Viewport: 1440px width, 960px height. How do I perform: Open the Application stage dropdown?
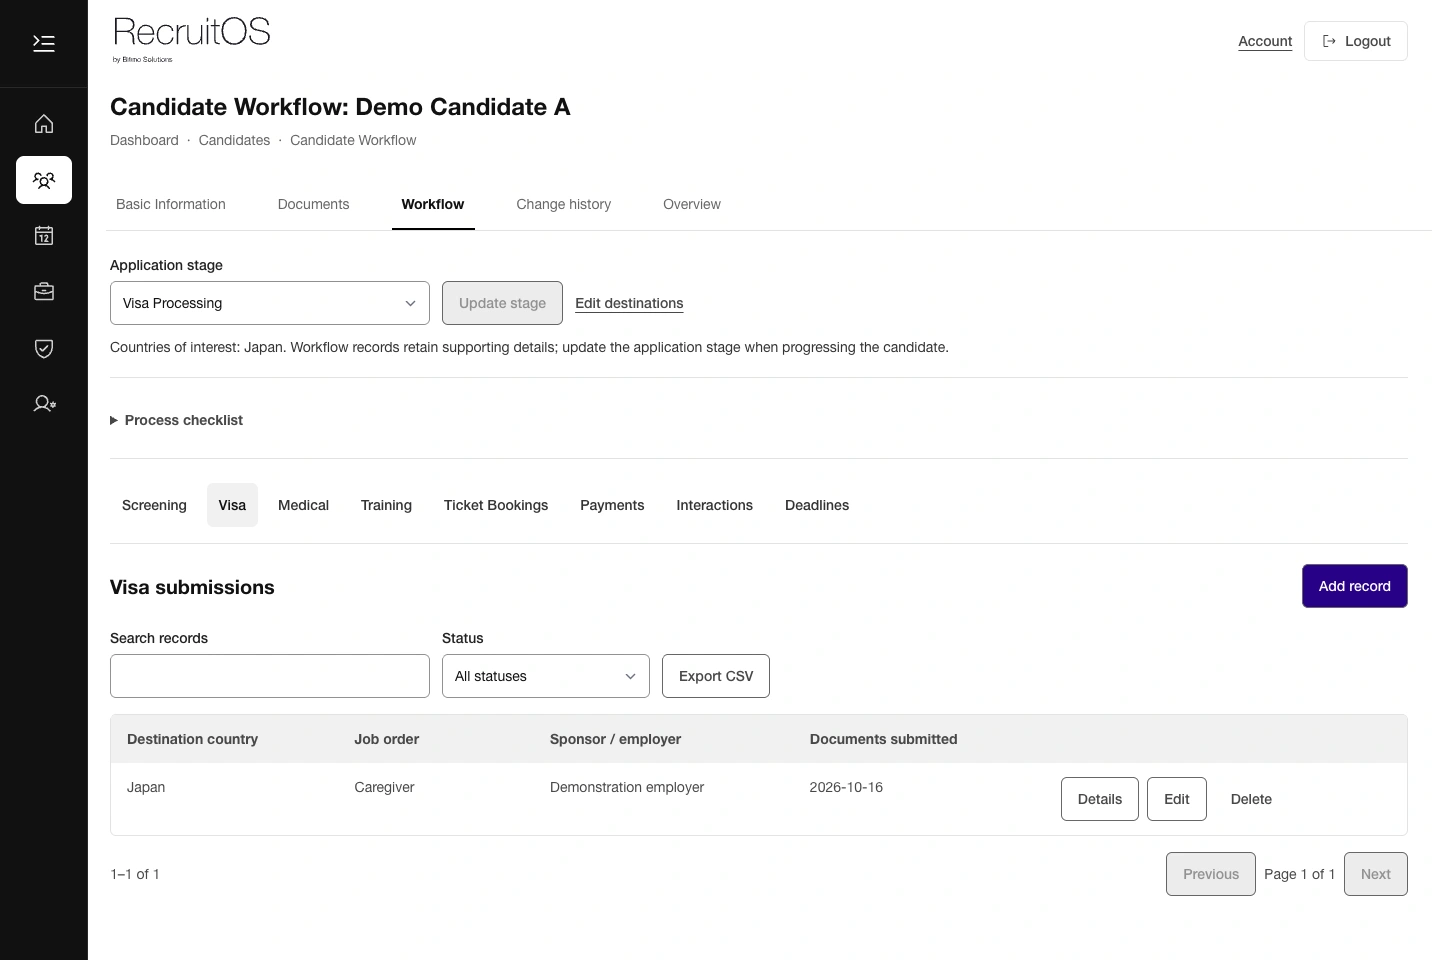tap(270, 303)
